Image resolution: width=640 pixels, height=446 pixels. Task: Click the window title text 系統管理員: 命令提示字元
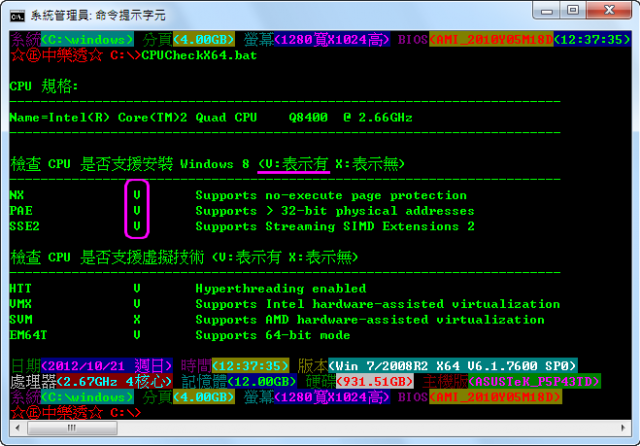pos(98,16)
